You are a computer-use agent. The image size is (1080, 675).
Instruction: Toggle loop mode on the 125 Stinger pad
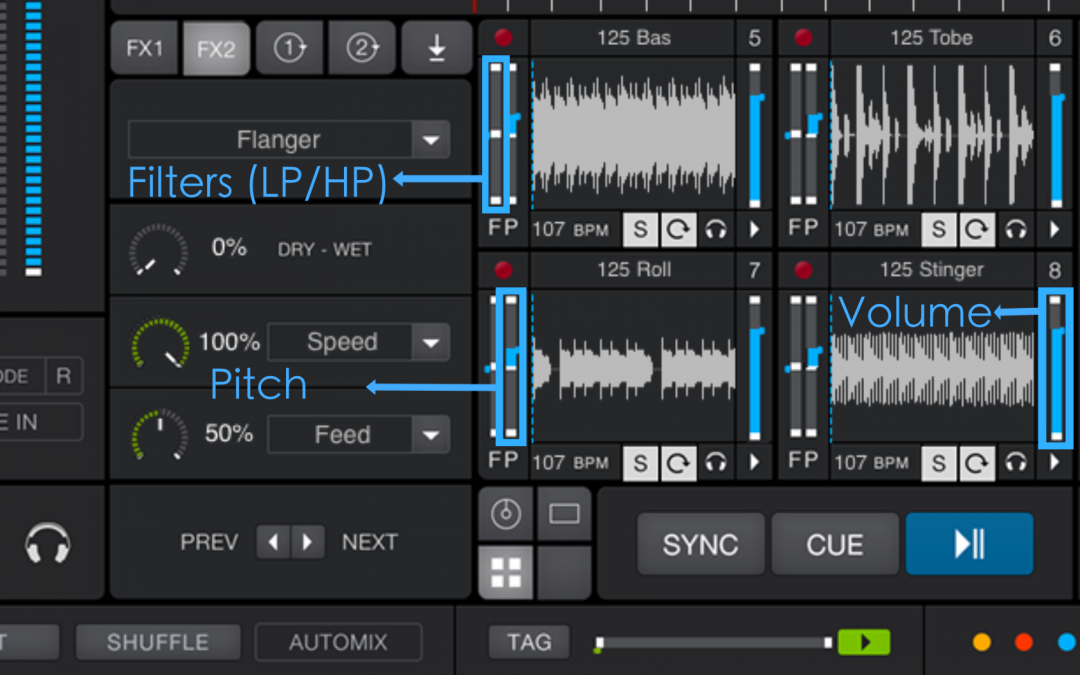pos(977,463)
